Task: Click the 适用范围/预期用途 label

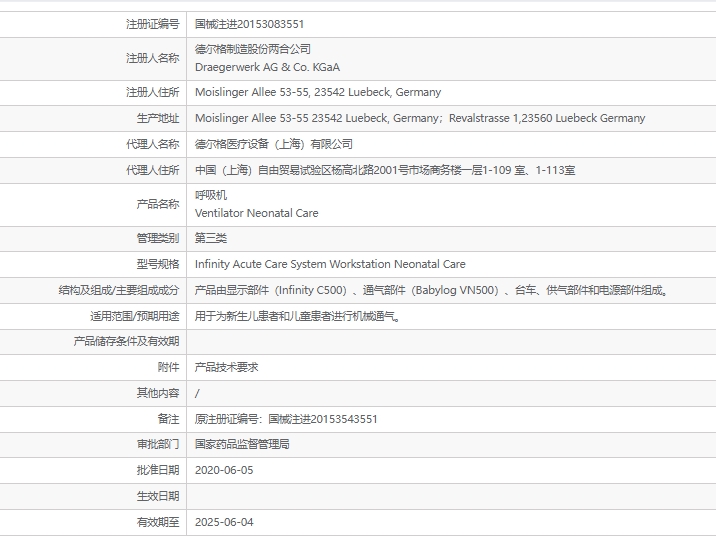Action: [x=135, y=316]
